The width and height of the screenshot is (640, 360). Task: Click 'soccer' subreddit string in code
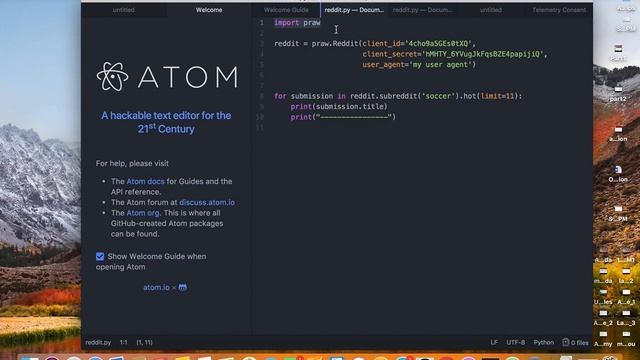coord(438,96)
